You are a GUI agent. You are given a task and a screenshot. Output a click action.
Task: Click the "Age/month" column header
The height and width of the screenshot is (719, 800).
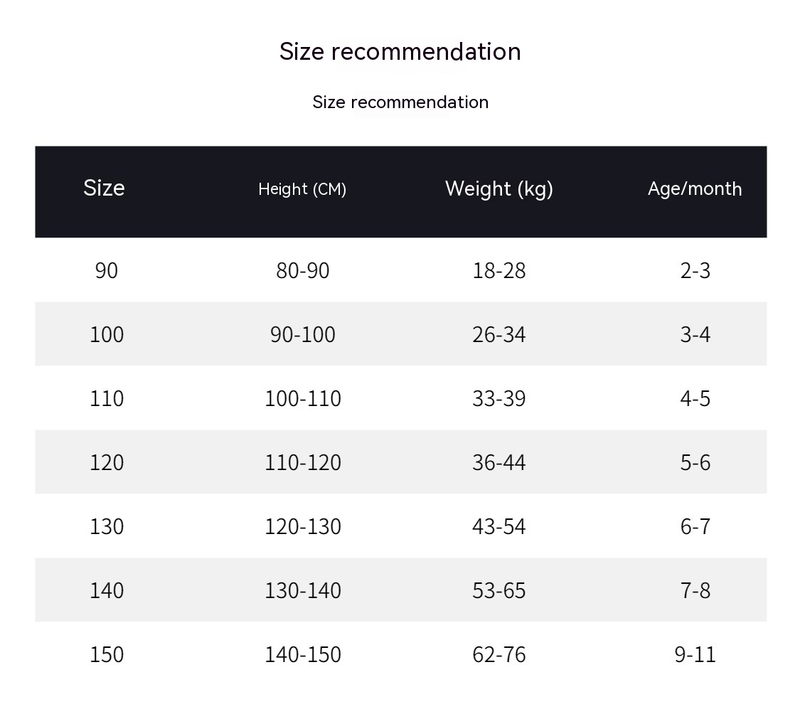click(695, 189)
